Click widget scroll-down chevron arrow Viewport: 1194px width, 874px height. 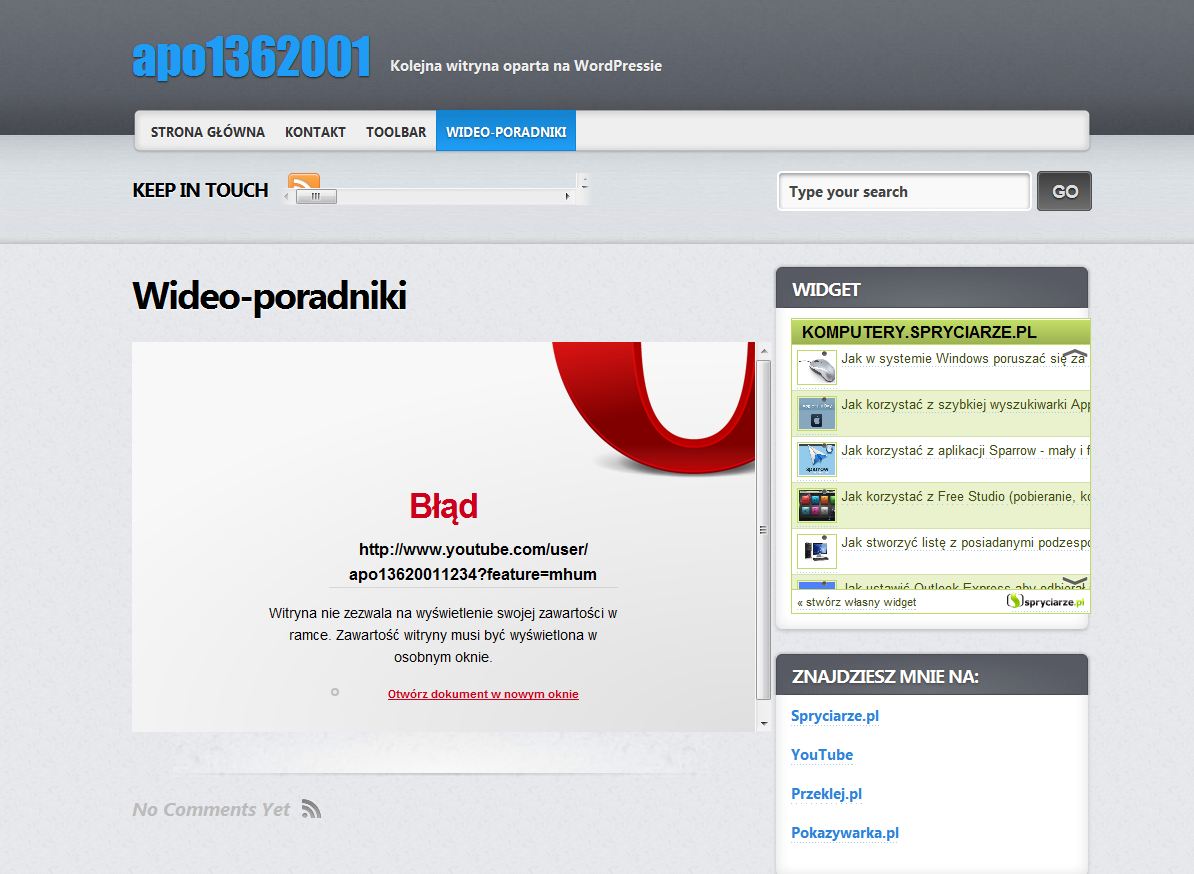(x=1074, y=581)
